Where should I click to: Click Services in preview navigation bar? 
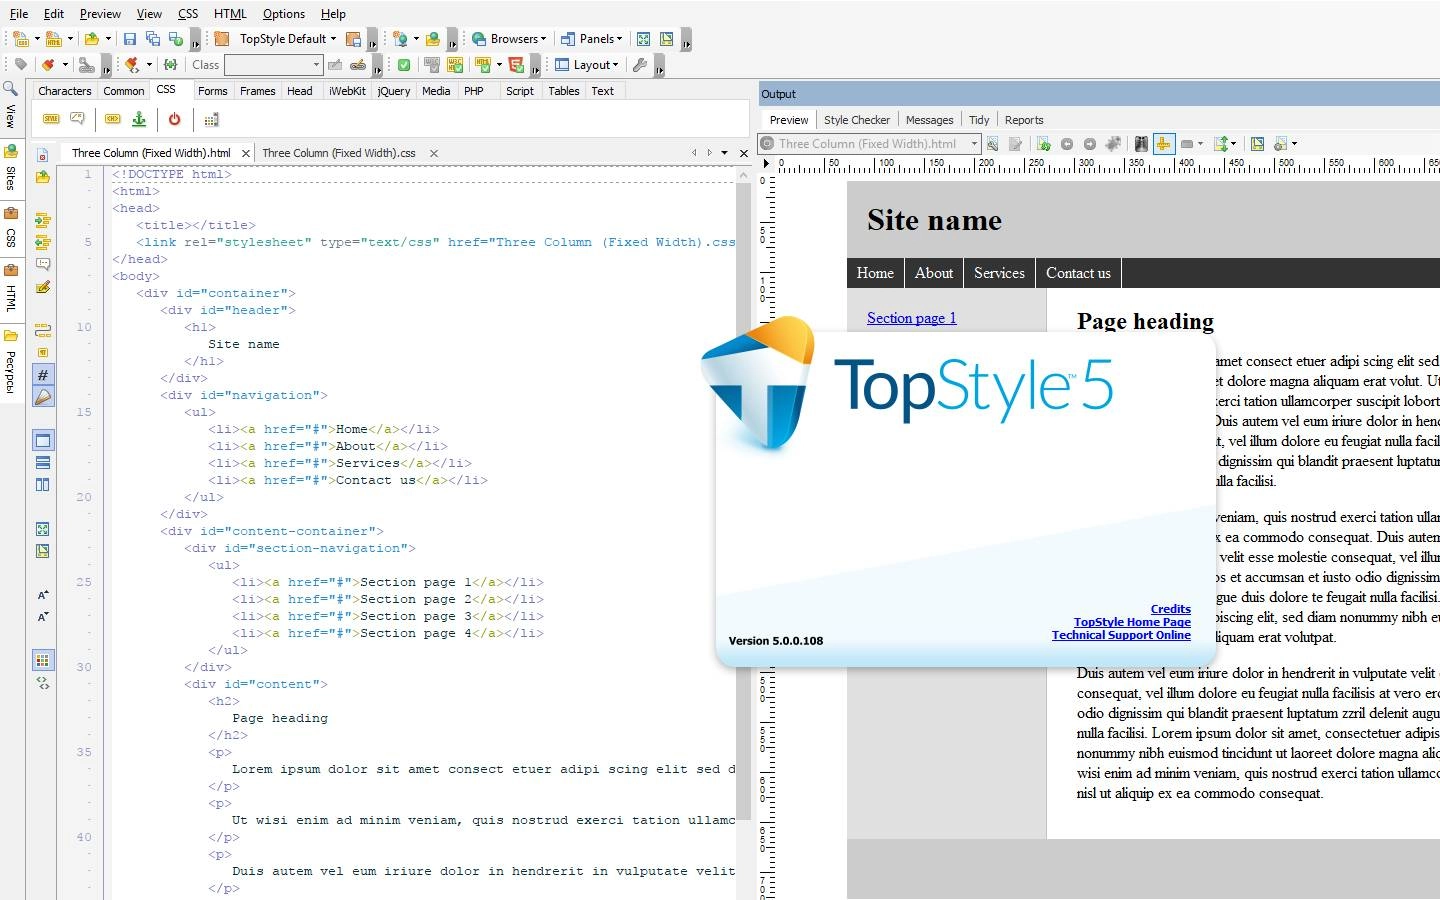(999, 273)
